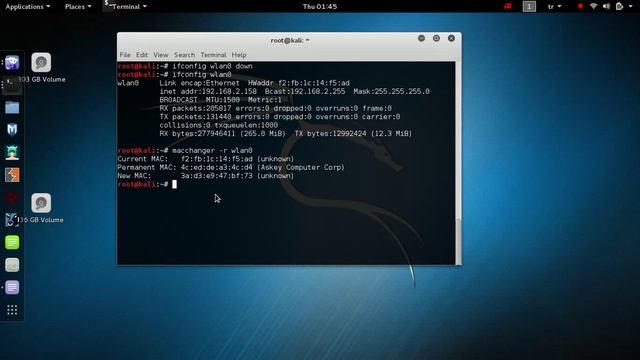Click HWaddr f2:fb:1c:14:f5:ad text

click(299, 83)
